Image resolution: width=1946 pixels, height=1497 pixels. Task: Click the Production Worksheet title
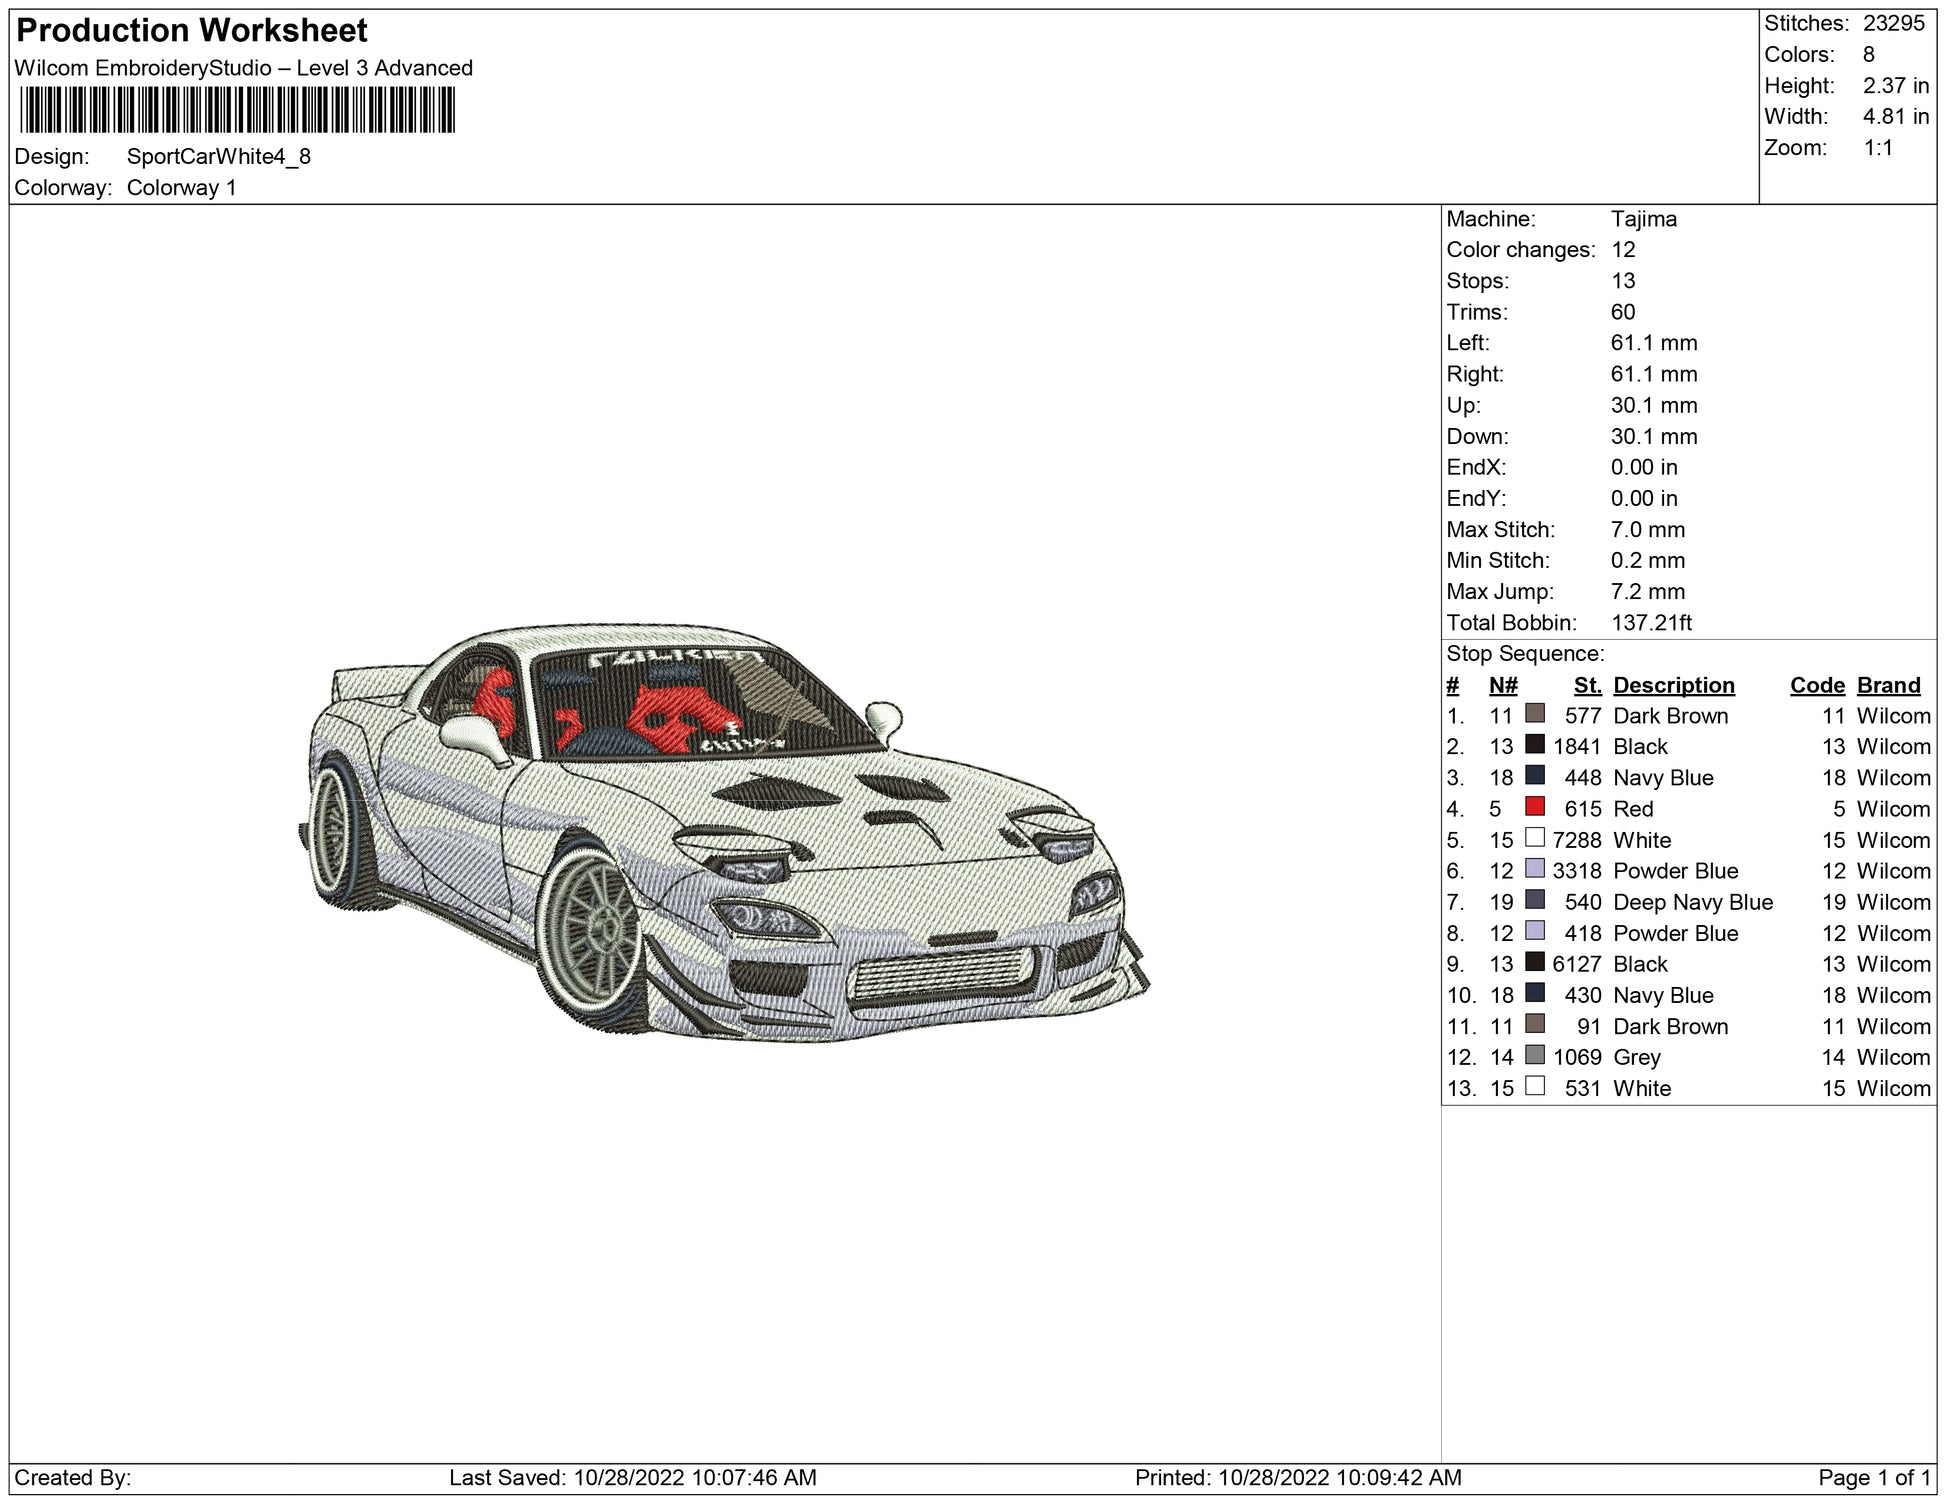pyautogui.click(x=192, y=31)
